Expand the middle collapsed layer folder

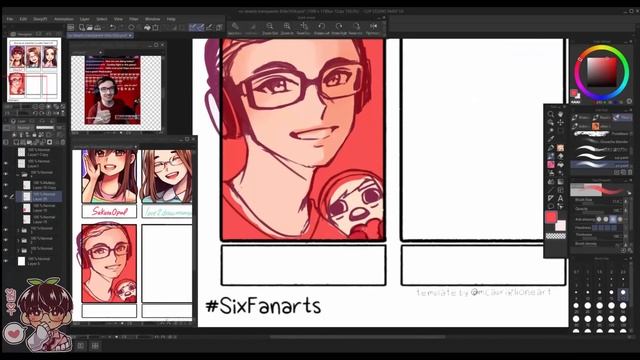coord(18,240)
